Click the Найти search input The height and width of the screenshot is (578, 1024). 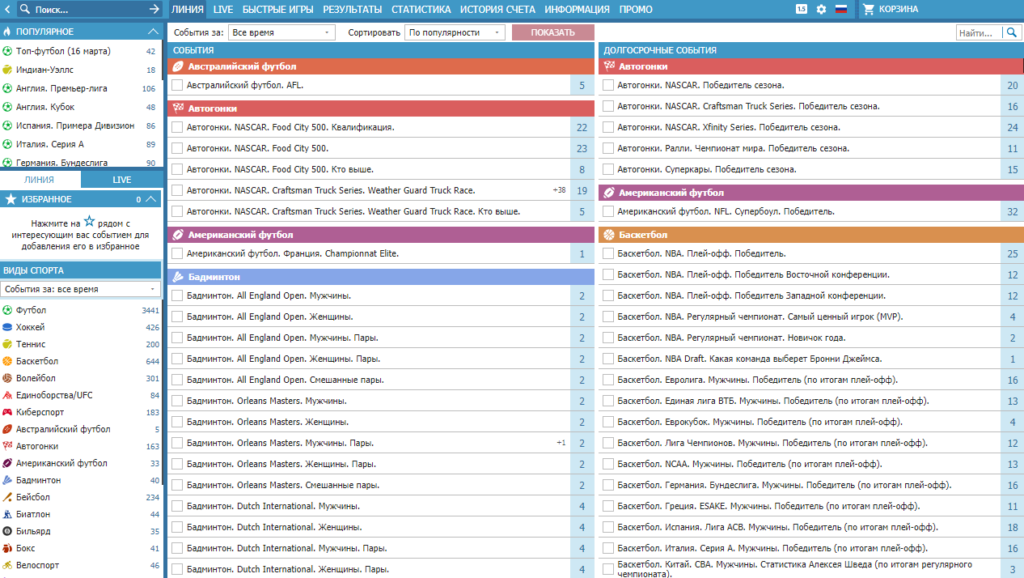click(x=979, y=32)
